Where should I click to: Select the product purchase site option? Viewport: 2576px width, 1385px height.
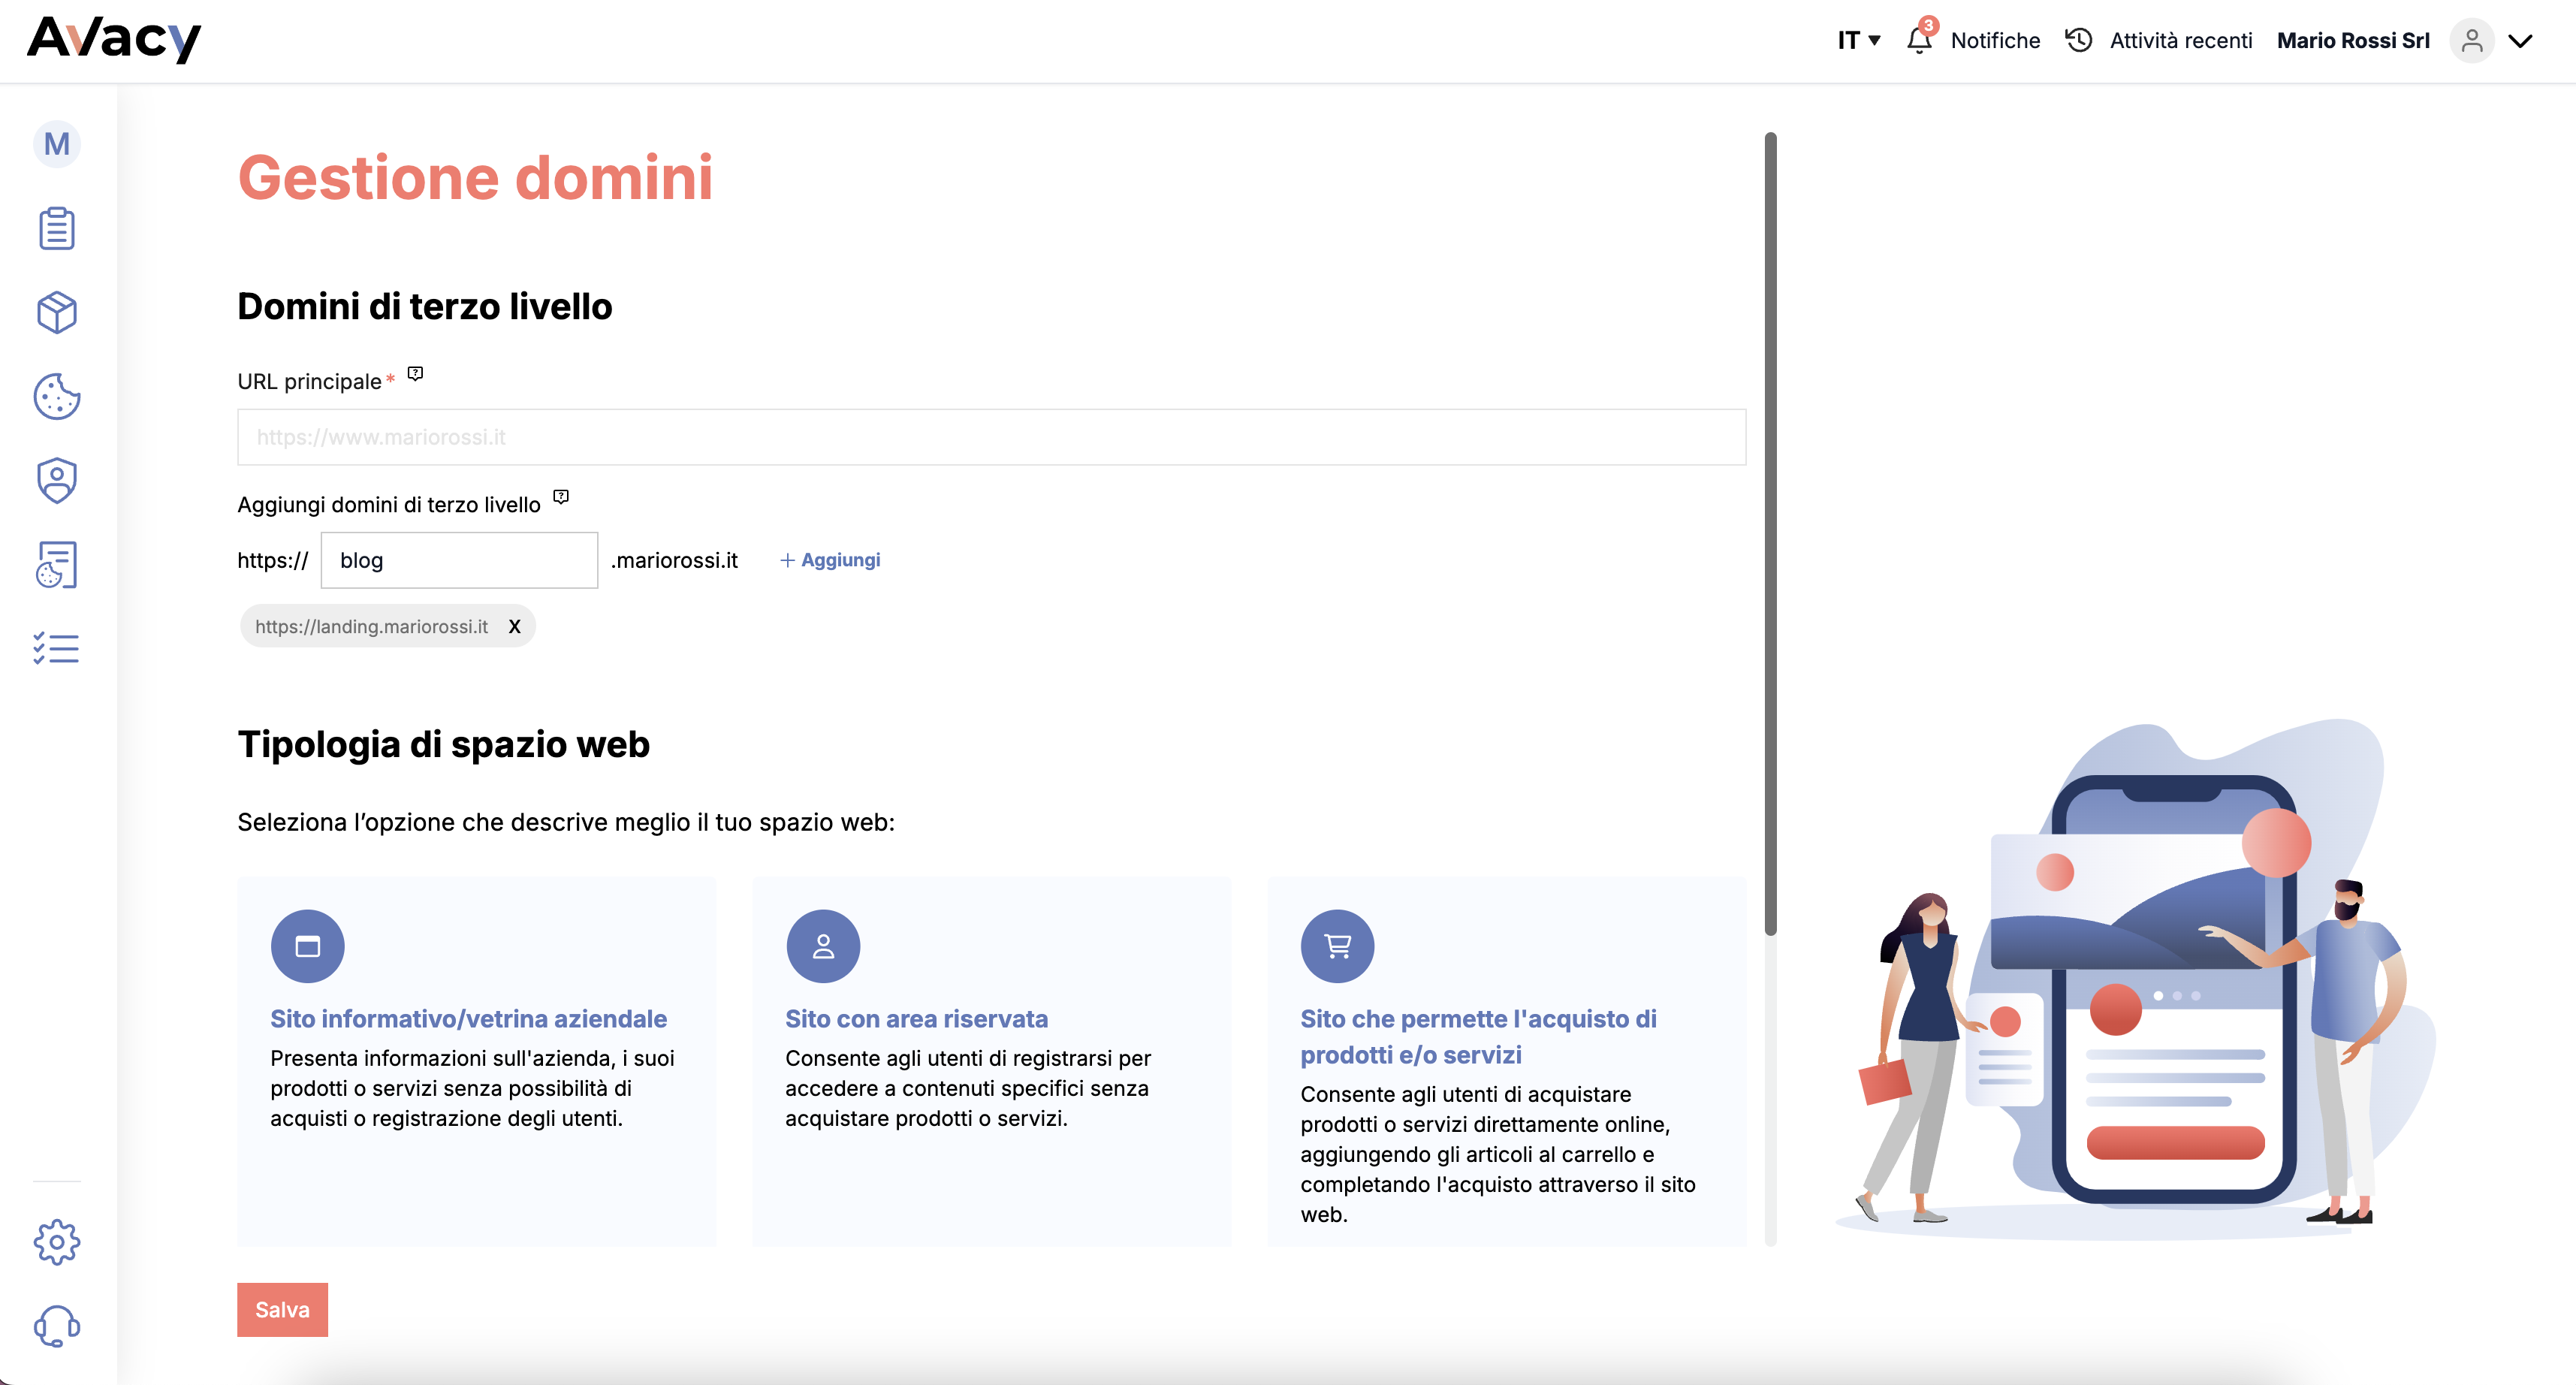coord(1507,1061)
